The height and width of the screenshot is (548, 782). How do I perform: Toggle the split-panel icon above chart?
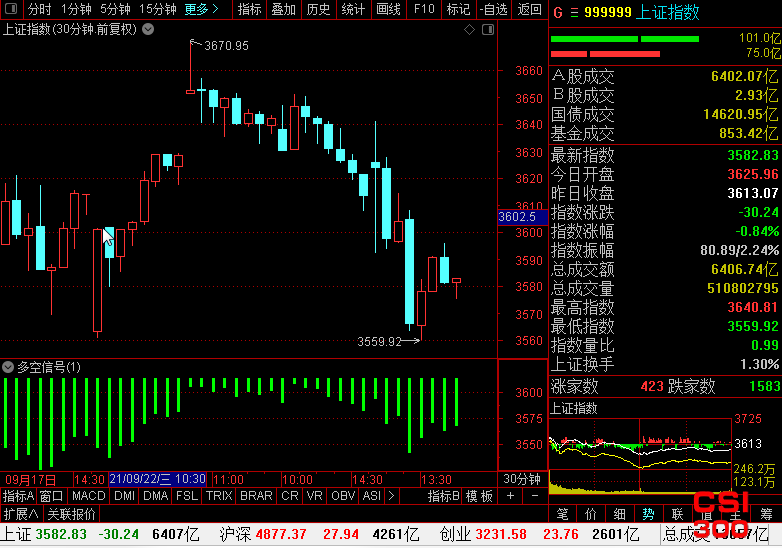[x=488, y=29]
